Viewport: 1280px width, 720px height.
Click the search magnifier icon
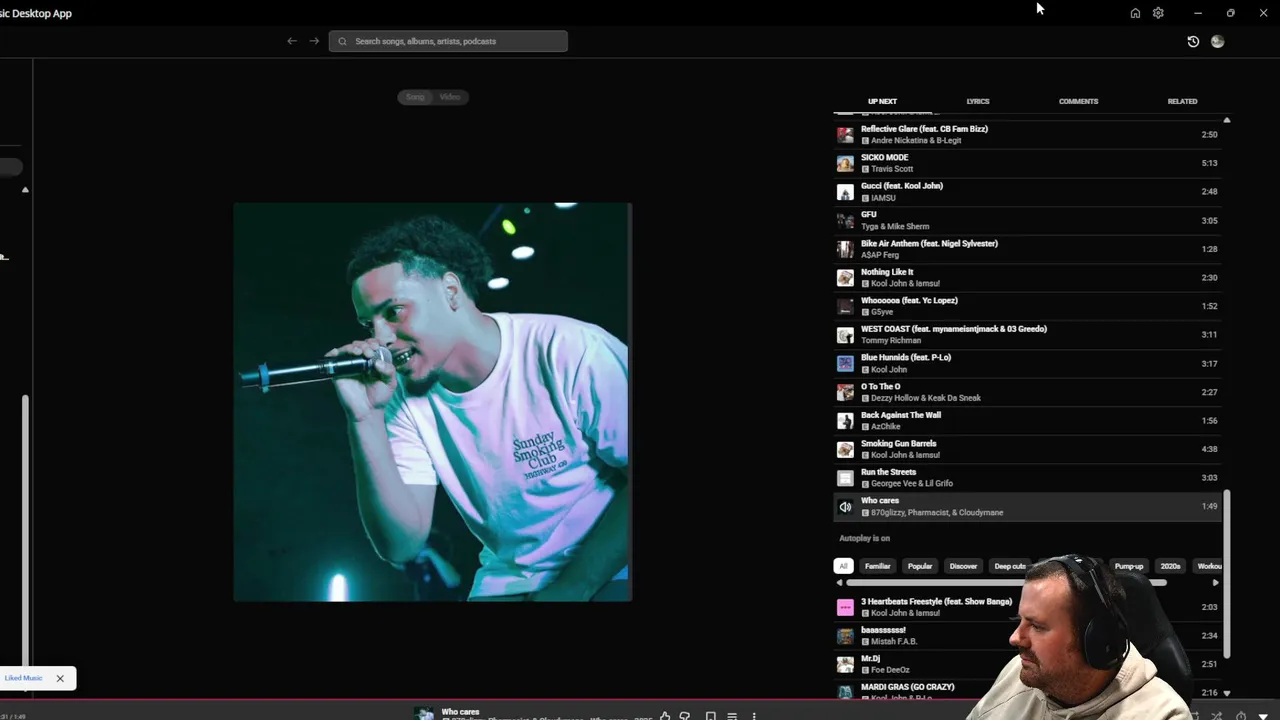coord(343,41)
